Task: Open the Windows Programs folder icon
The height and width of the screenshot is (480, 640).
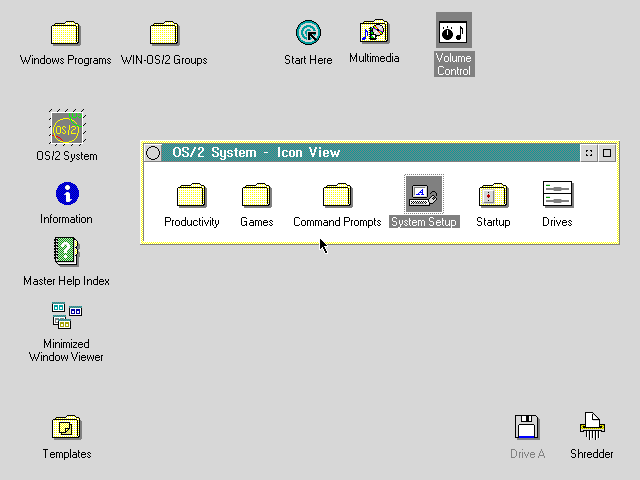Action: (x=65, y=33)
